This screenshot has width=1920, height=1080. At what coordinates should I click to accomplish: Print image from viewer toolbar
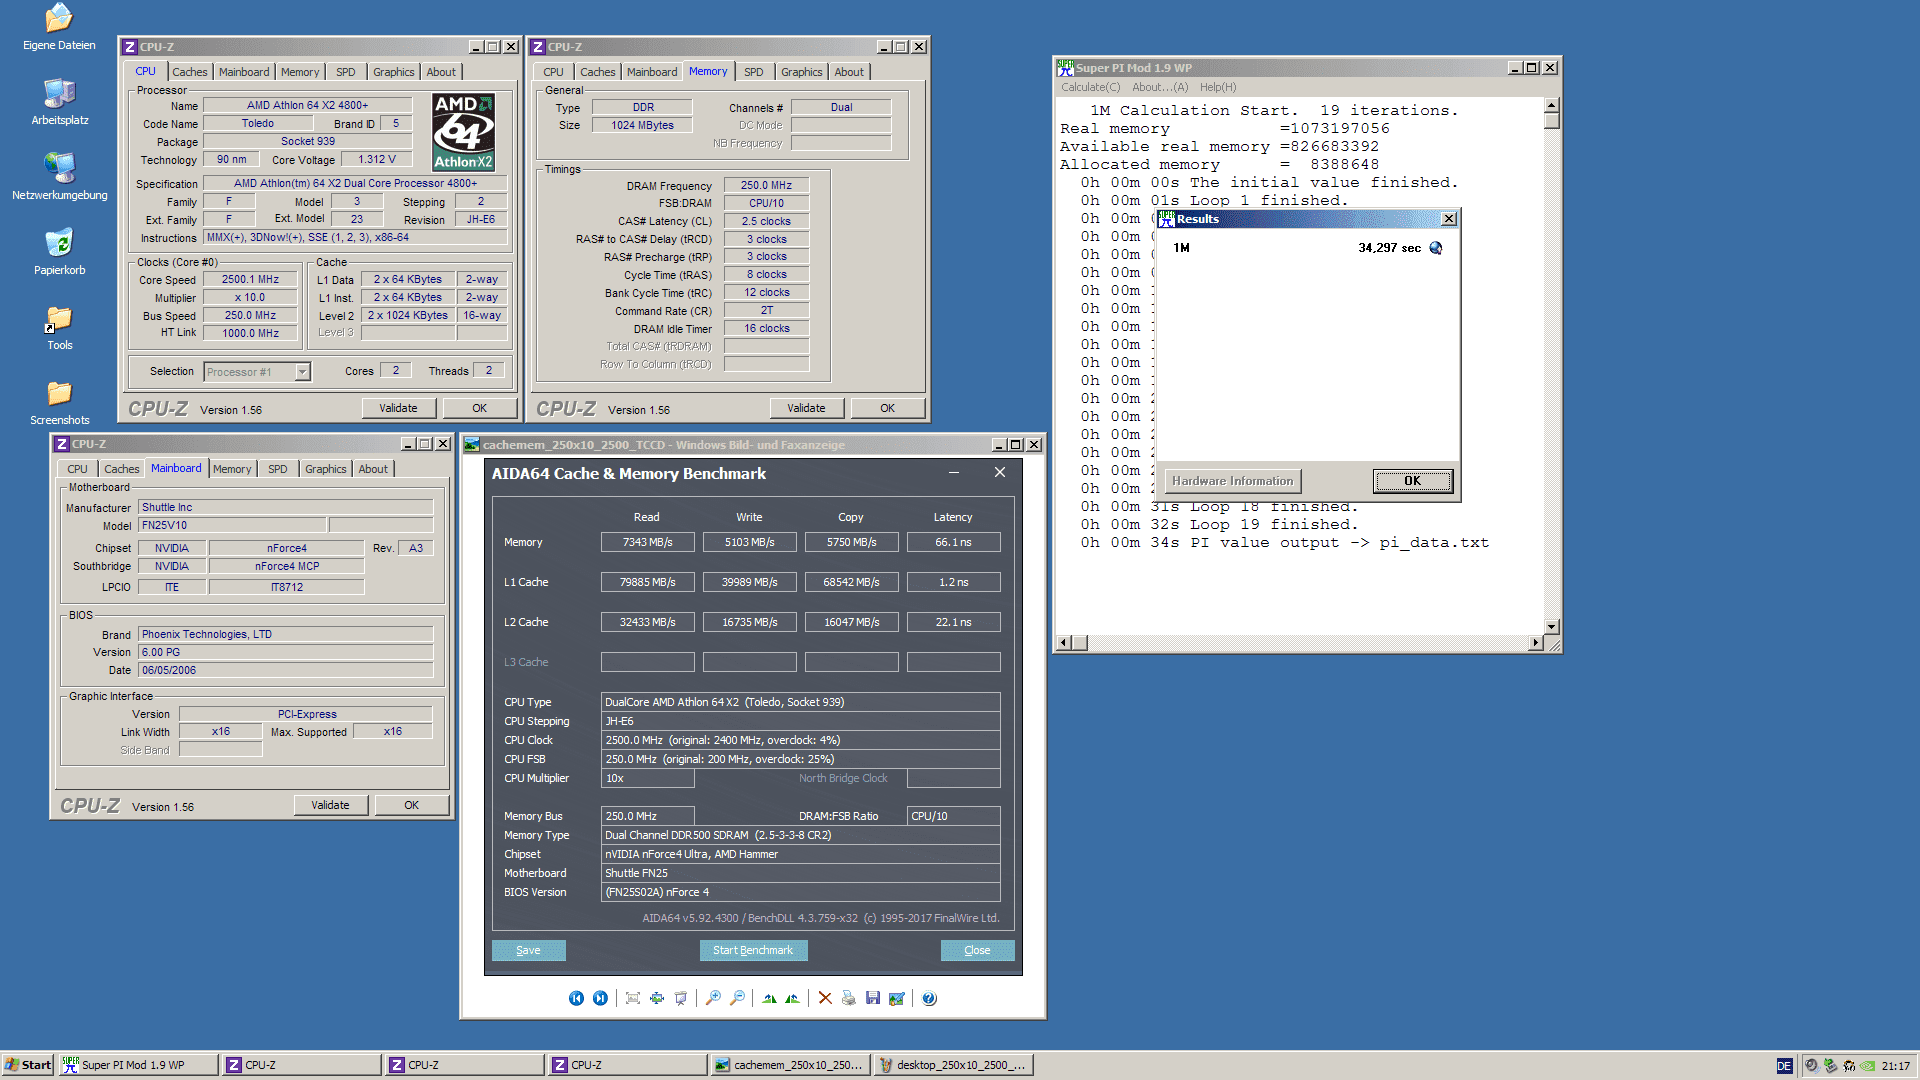(x=849, y=998)
